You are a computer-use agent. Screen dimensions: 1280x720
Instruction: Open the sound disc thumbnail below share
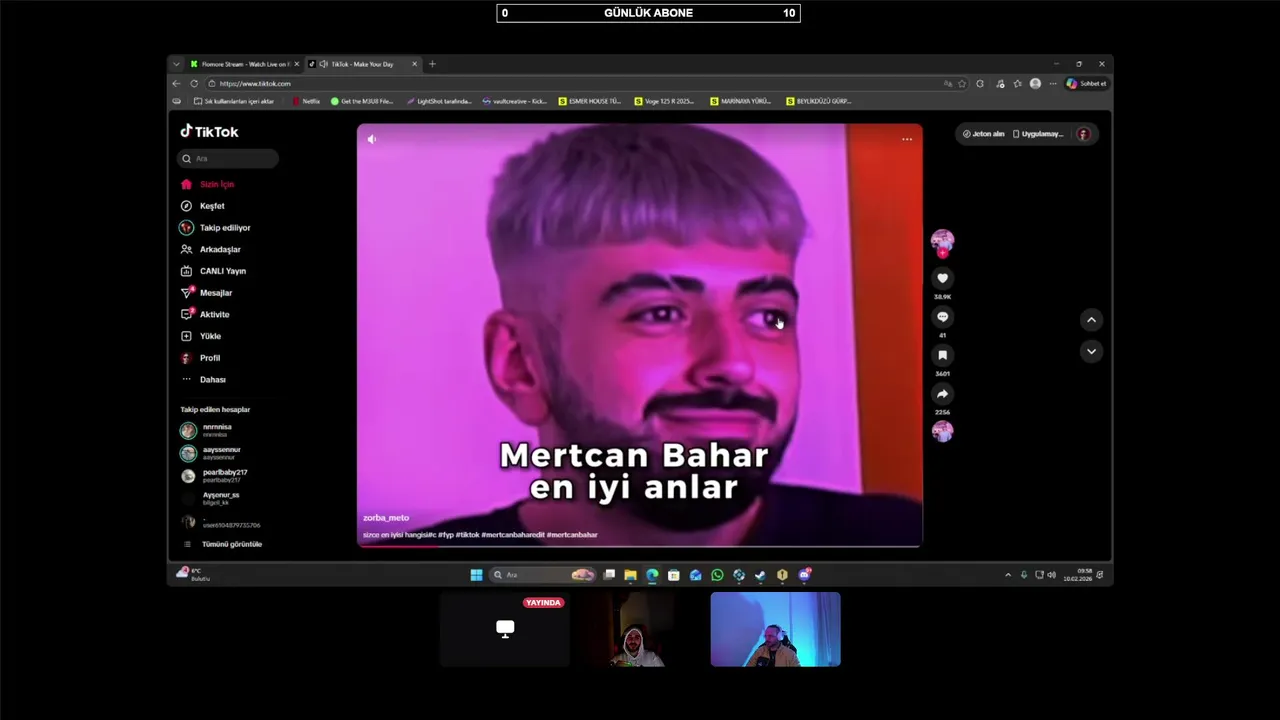coord(942,431)
